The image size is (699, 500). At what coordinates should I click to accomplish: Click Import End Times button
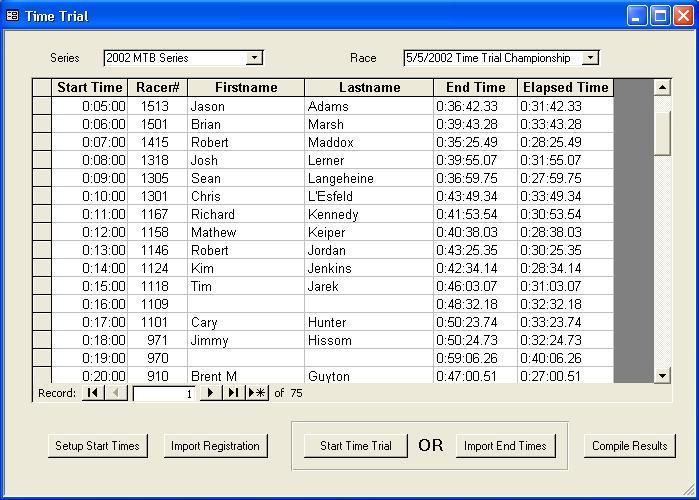pyautogui.click(x=505, y=446)
